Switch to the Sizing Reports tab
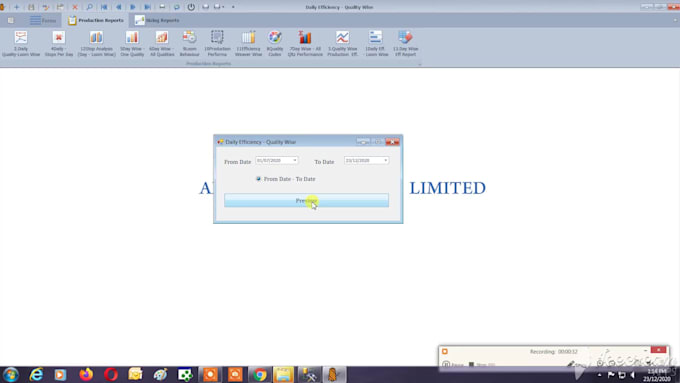The height and width of the screenshot is (383, 680). tap(157, 20)
